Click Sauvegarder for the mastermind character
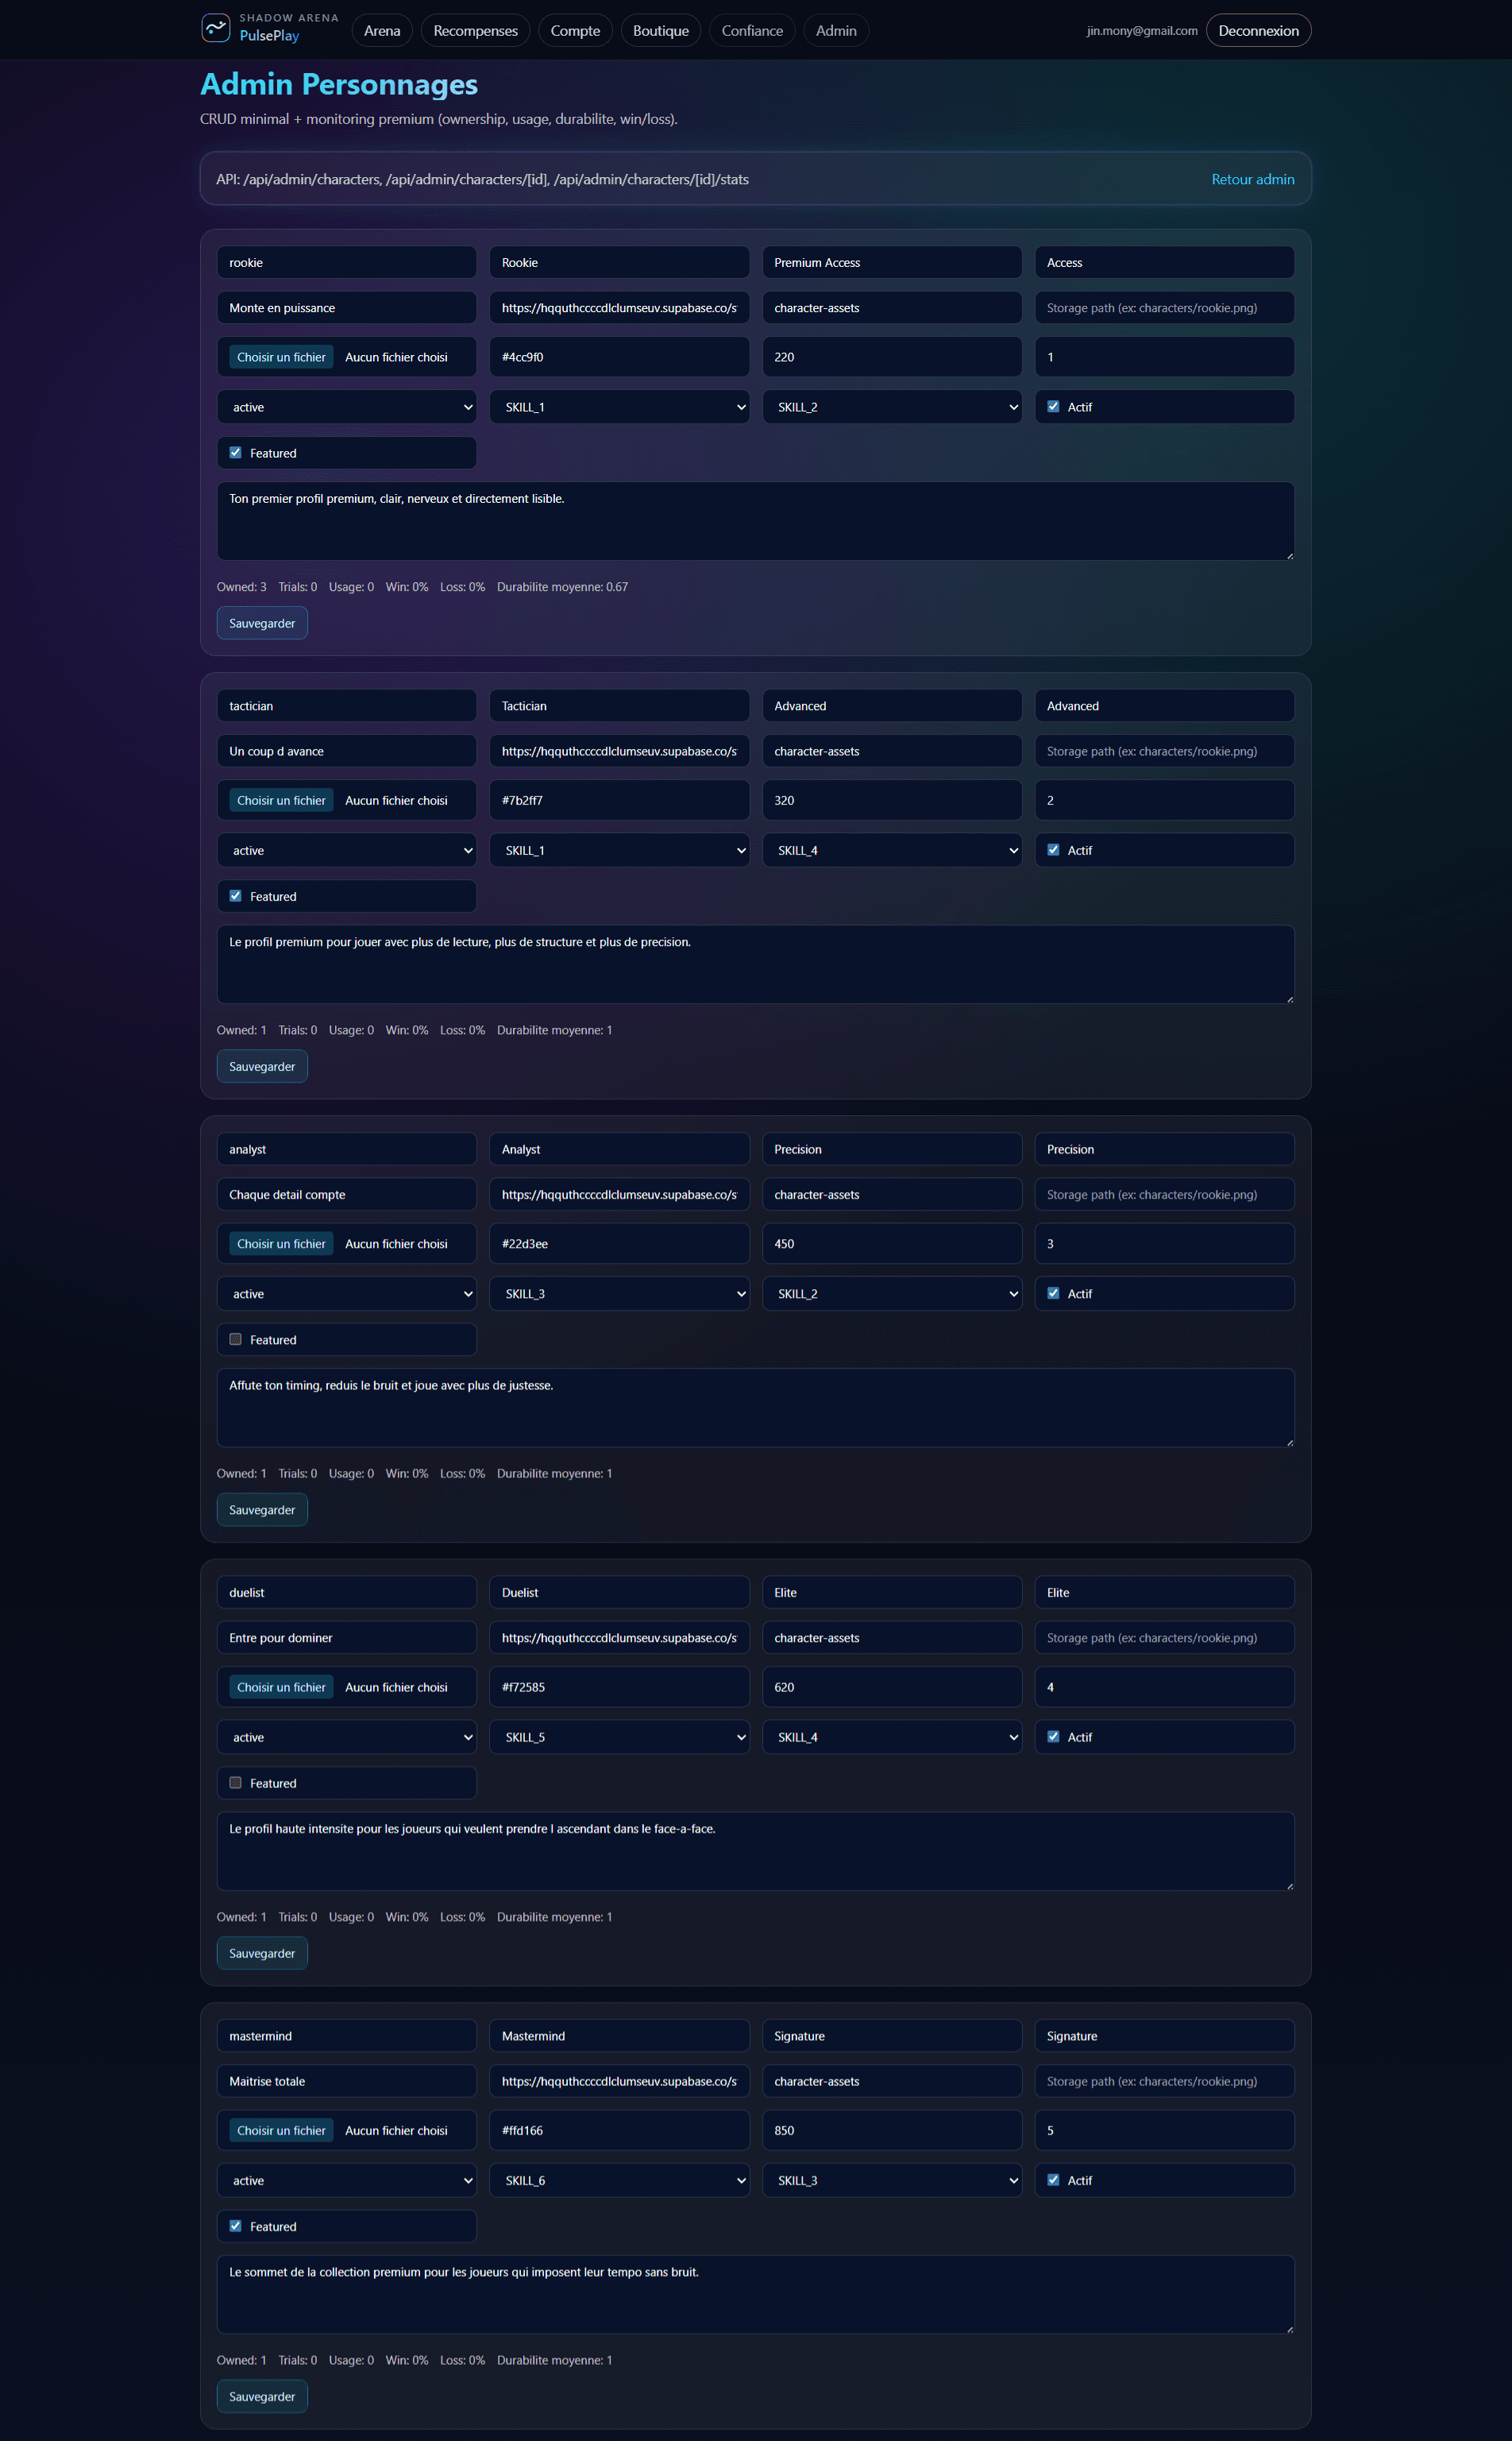1512x2441 pixels. 262,2396
